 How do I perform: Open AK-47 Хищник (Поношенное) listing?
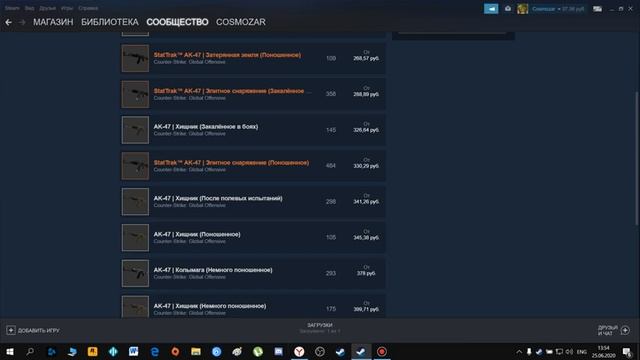[x=253, y=238]
